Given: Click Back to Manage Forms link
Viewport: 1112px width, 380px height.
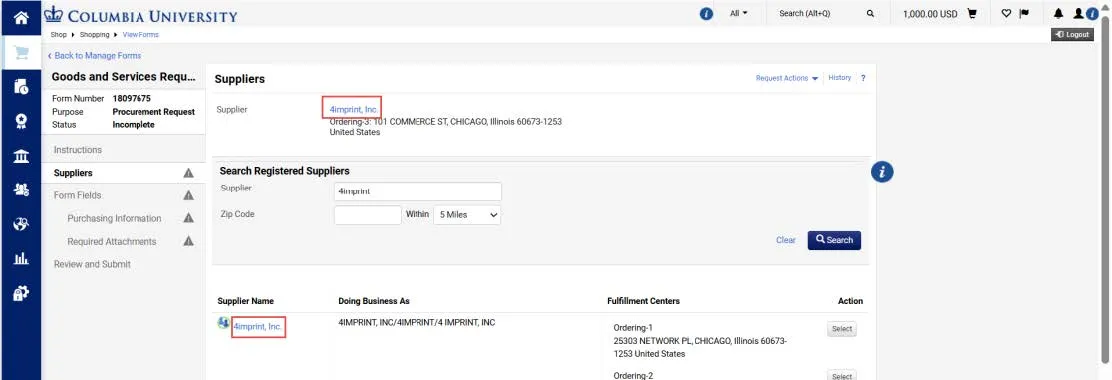Looking at the screenshot, I should click(x=94, y=55).
